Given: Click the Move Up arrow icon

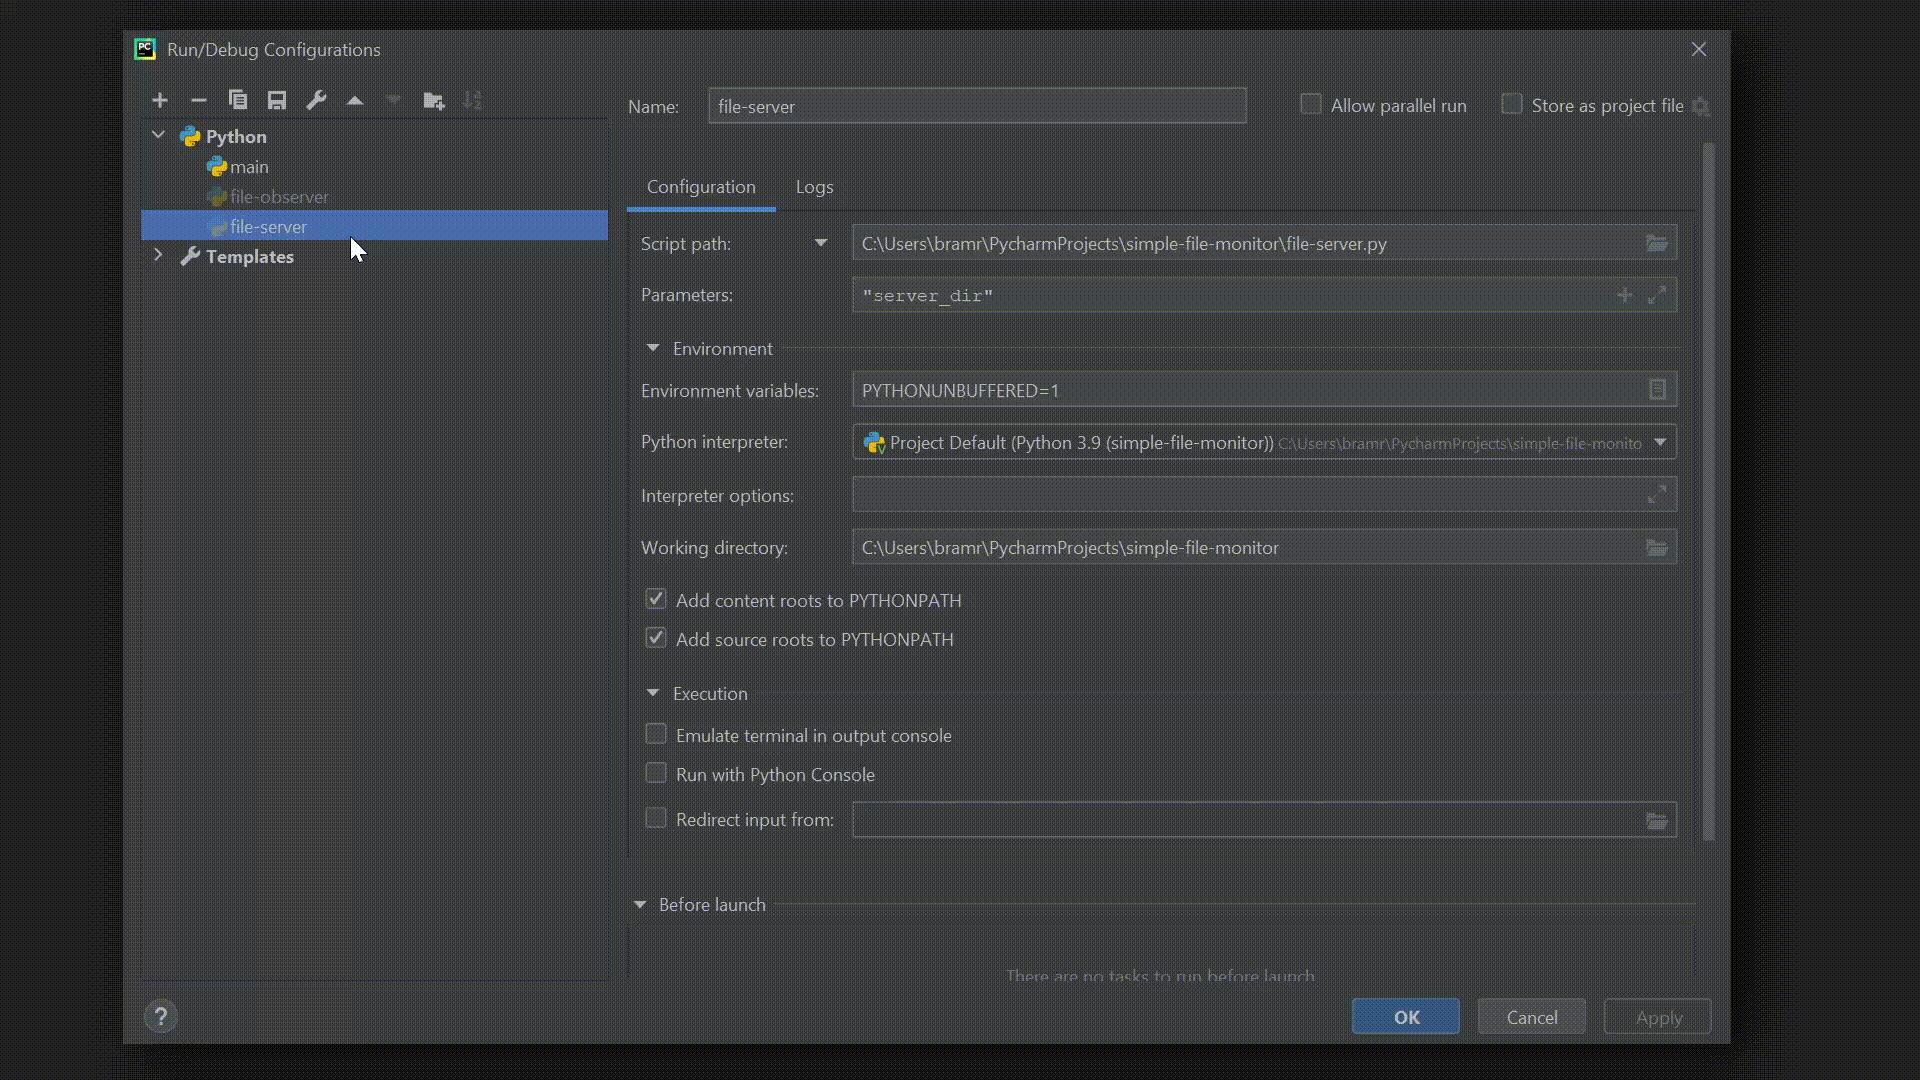Looking at the screenshot, I should click(x=355, y=100).
